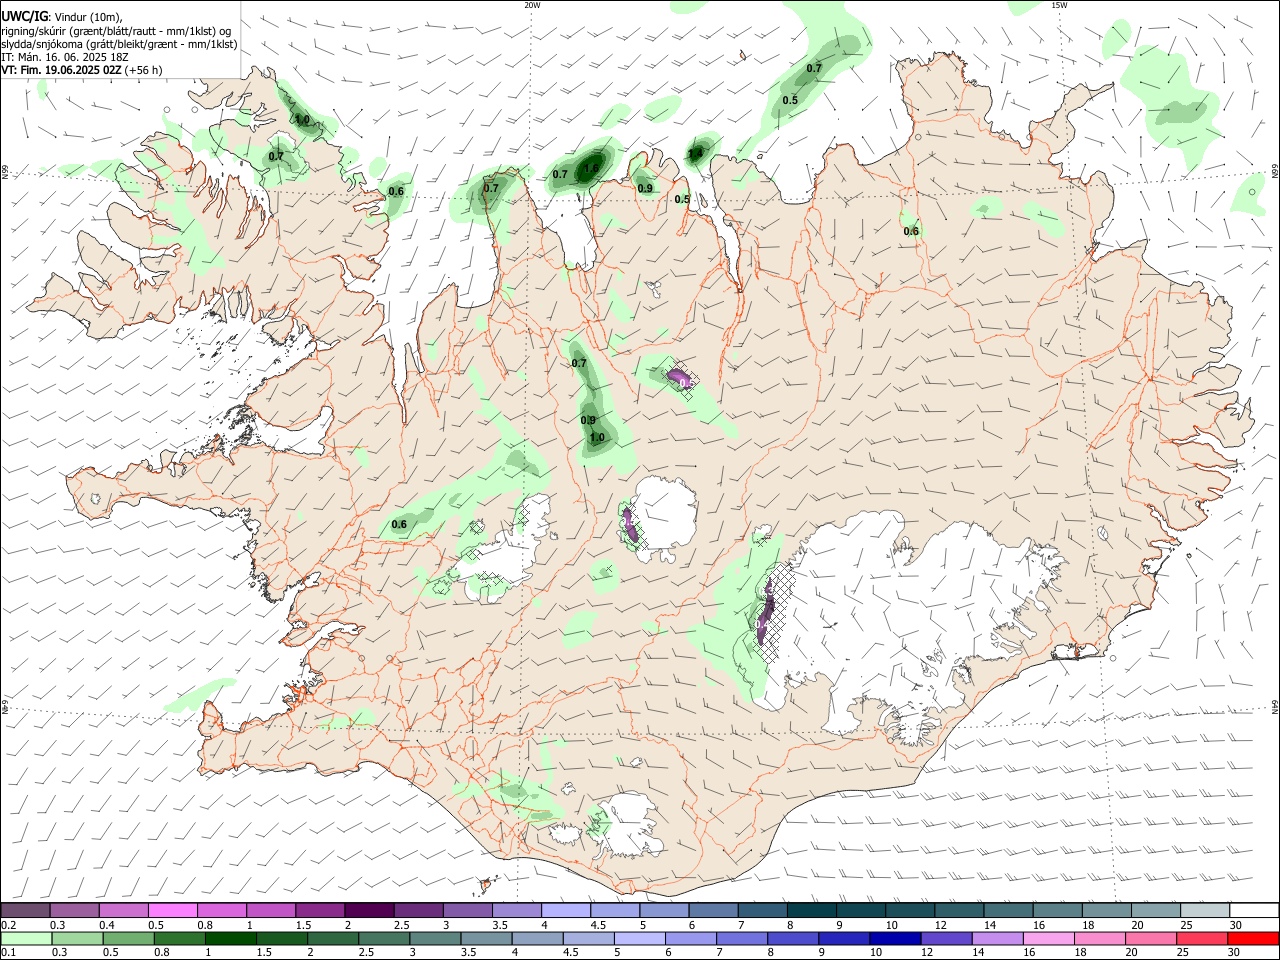Click the '0.6' value in west Iceland near Borgarfjörður
The height and width of the screenshot is (960, 1280).
(399, 524)
